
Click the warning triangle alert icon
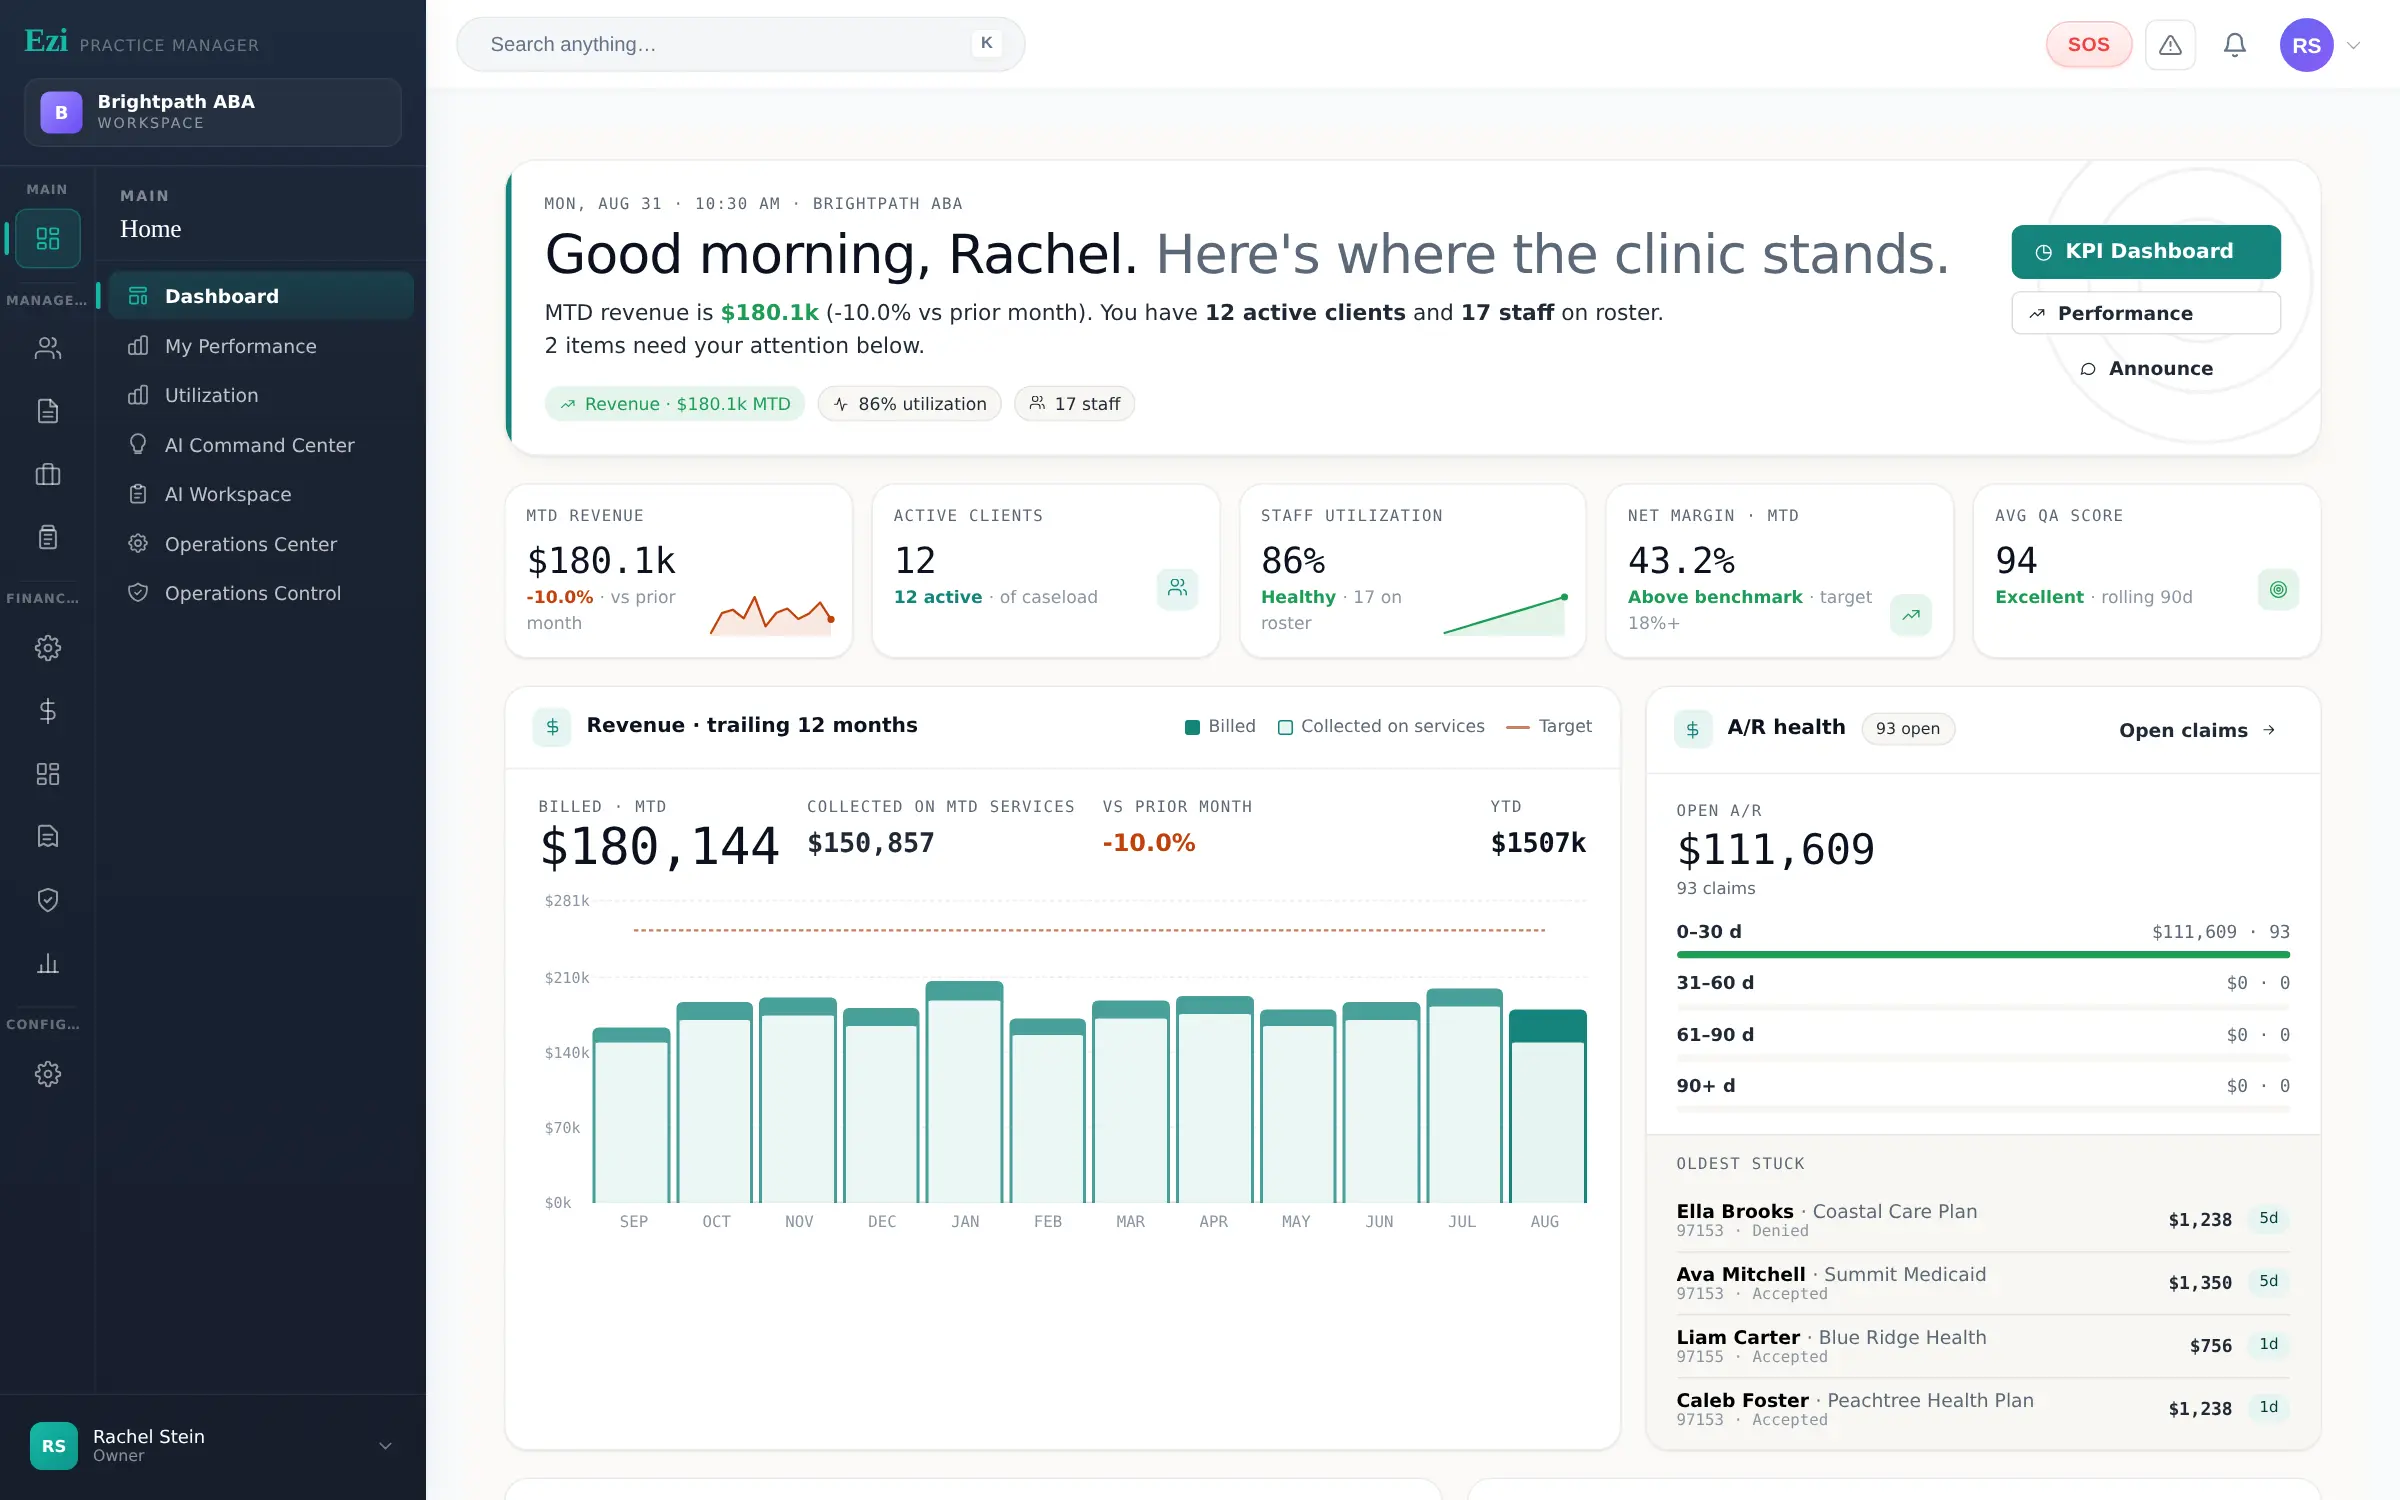(2170, 45)
